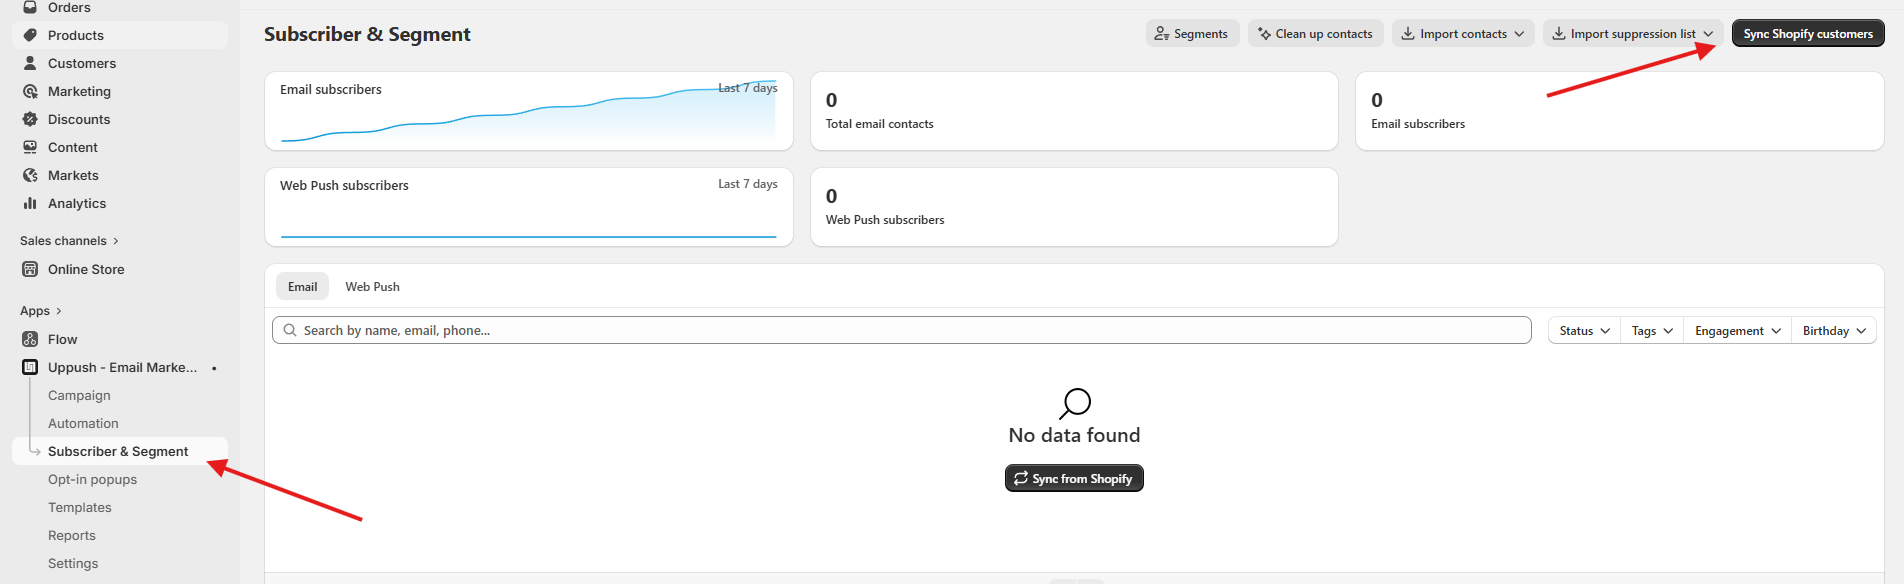Click the Products tag icon

point(30,35)
